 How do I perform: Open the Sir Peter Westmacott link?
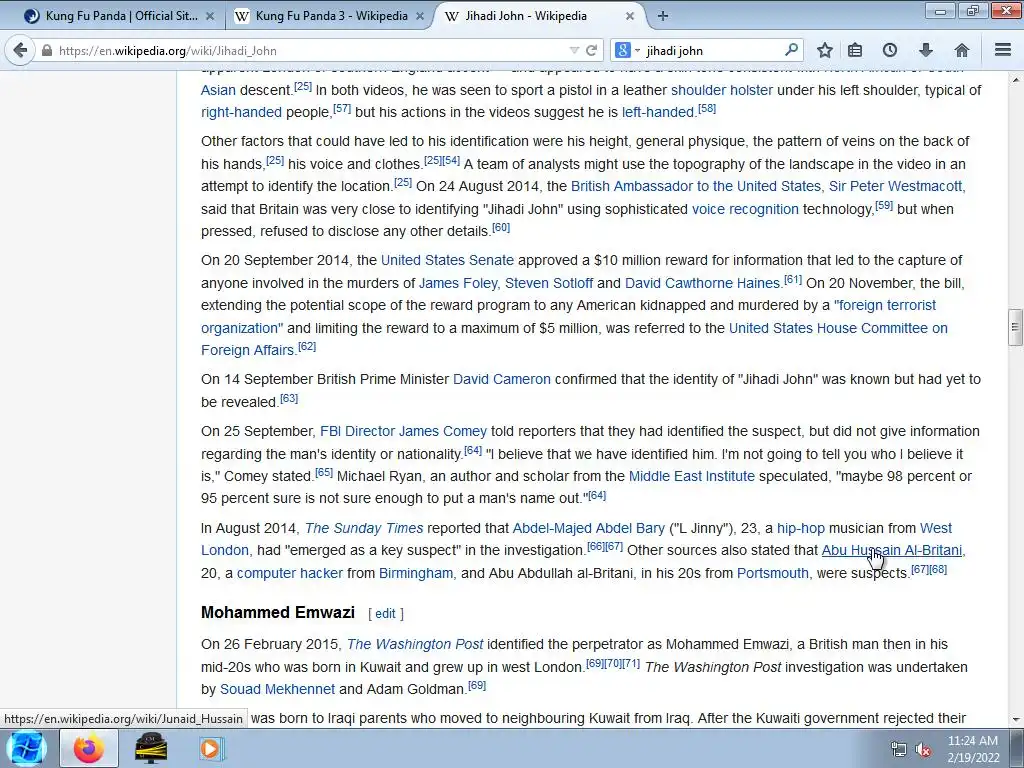click(x=895, y=186)
